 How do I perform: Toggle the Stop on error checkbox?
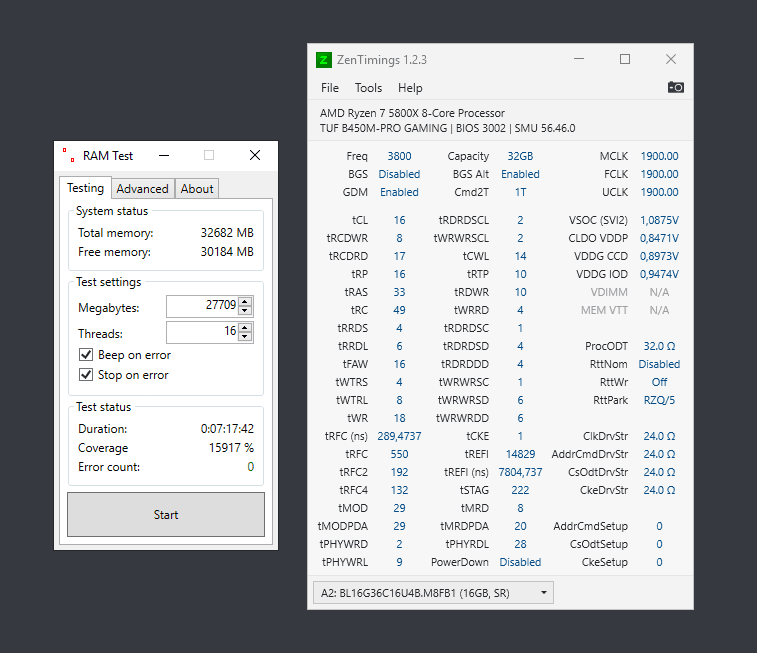point(86,375)
